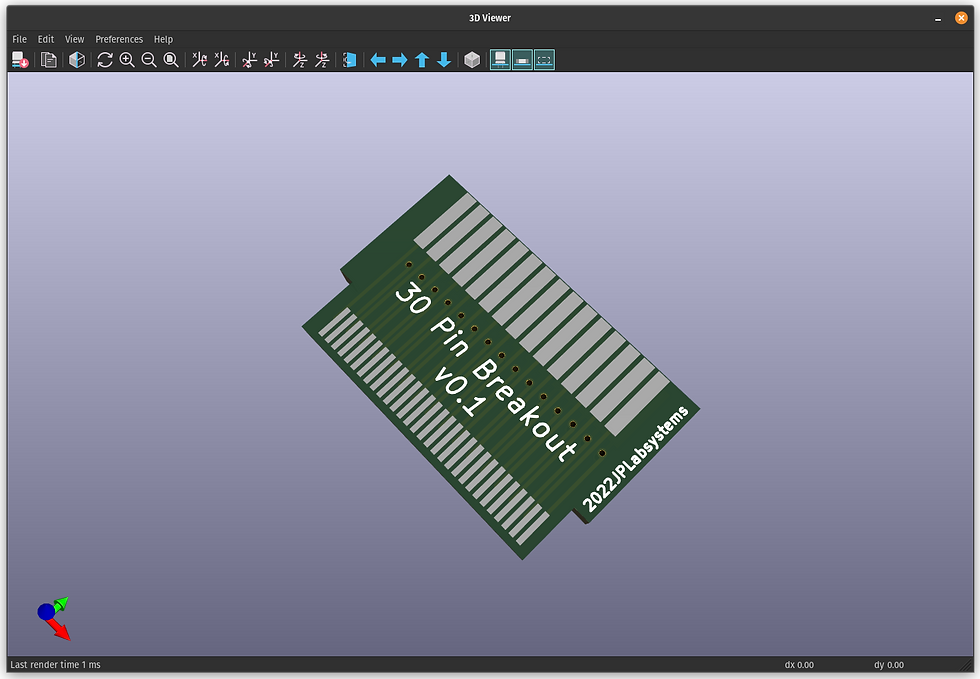The width and height of the screenshot is (980, 679).
Task: Zoom out of the board
Action: pos(149,60)
